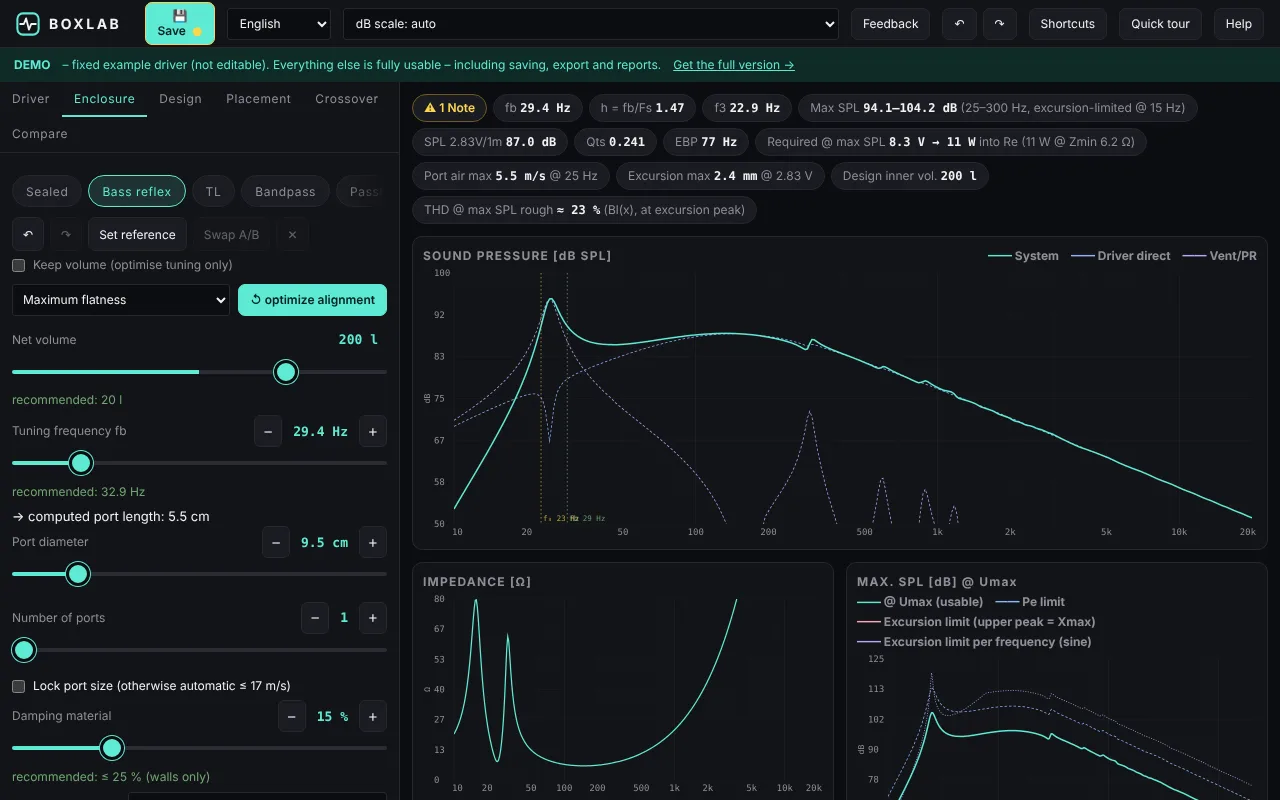
Task: Go to the Compare tab
Action: pyautogui.click(x=40, y=134)
